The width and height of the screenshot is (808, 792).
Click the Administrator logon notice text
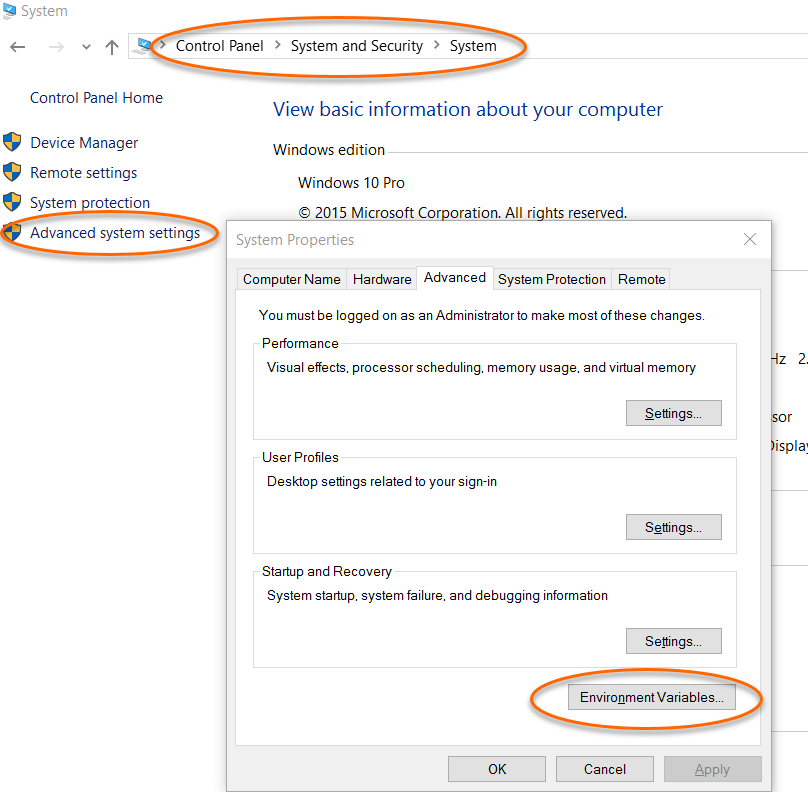click(481, 315)
